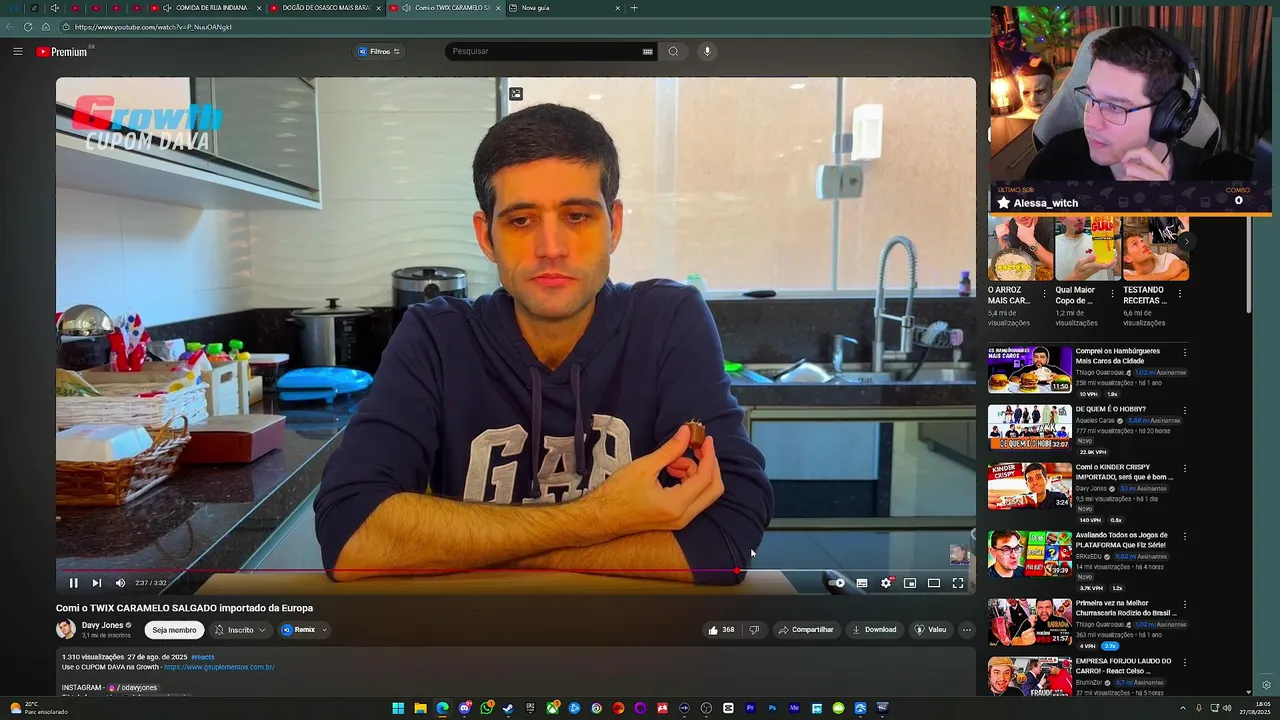Open the page settings gear at bottom right
The image size is (1280, 720).
pyautogui.click(x=1266, y=686)
